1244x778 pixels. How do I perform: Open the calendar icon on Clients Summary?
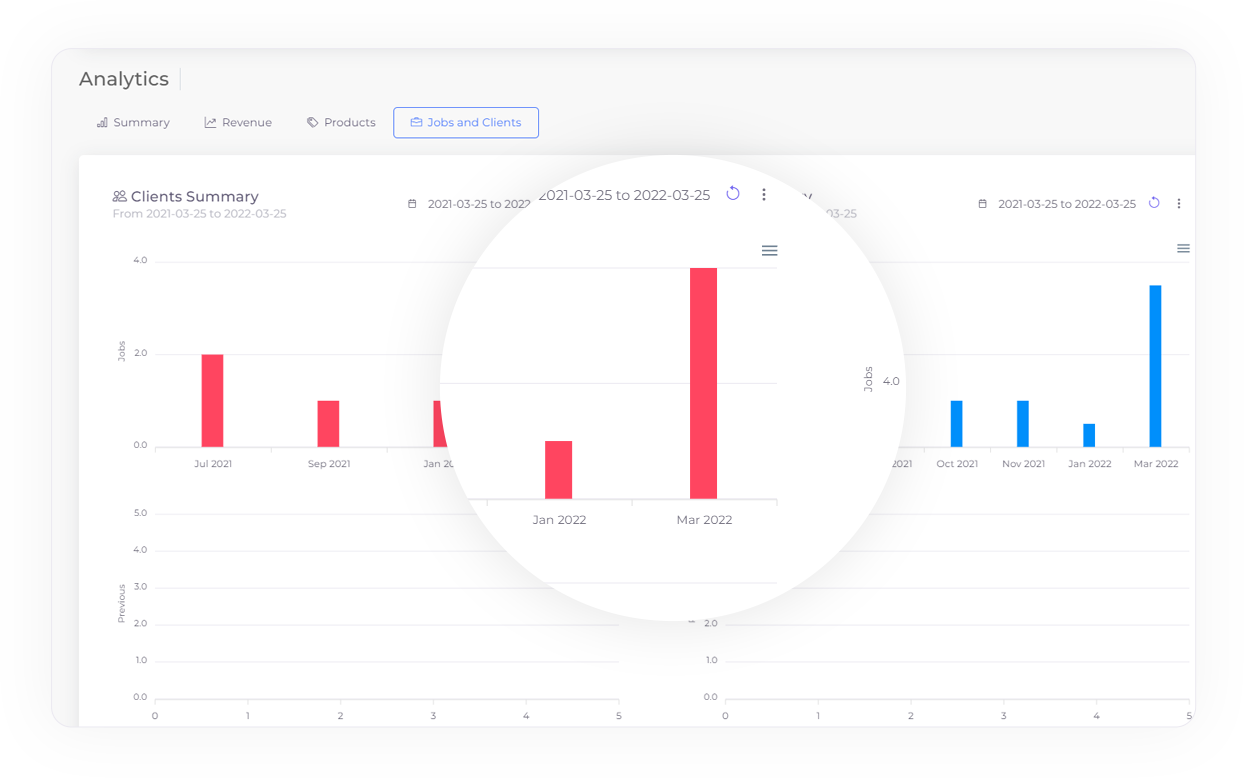pyautogui.click(x=412, y=203)
